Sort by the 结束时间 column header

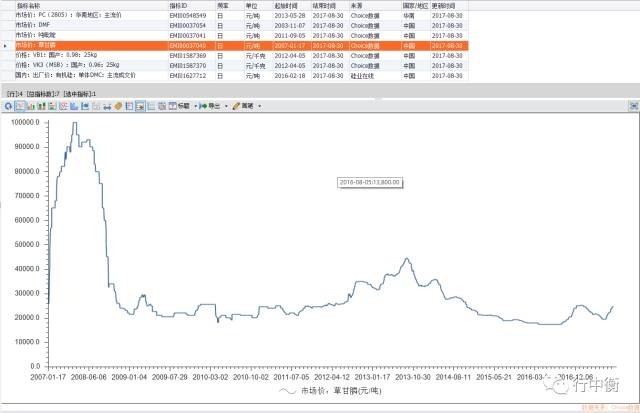pos(330,6)
